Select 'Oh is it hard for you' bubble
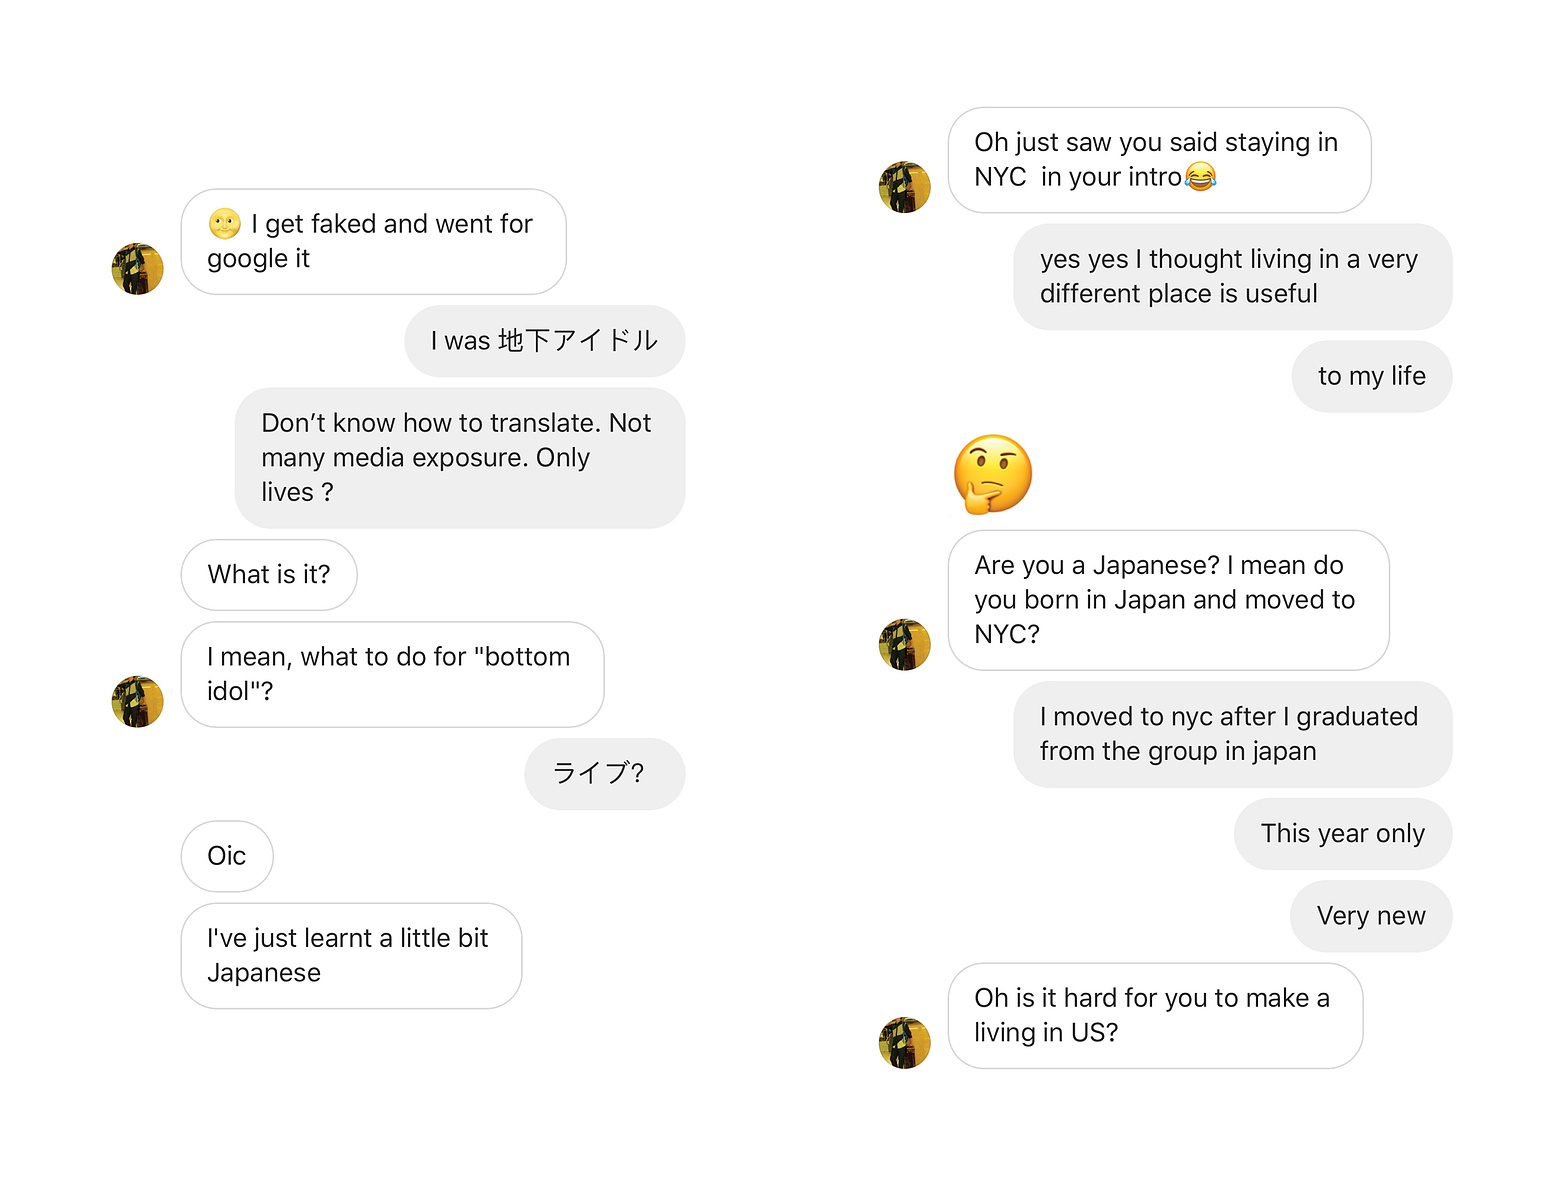Image resolution: width=1552 pixels, height=1199 pixels. [1156, 1016]
